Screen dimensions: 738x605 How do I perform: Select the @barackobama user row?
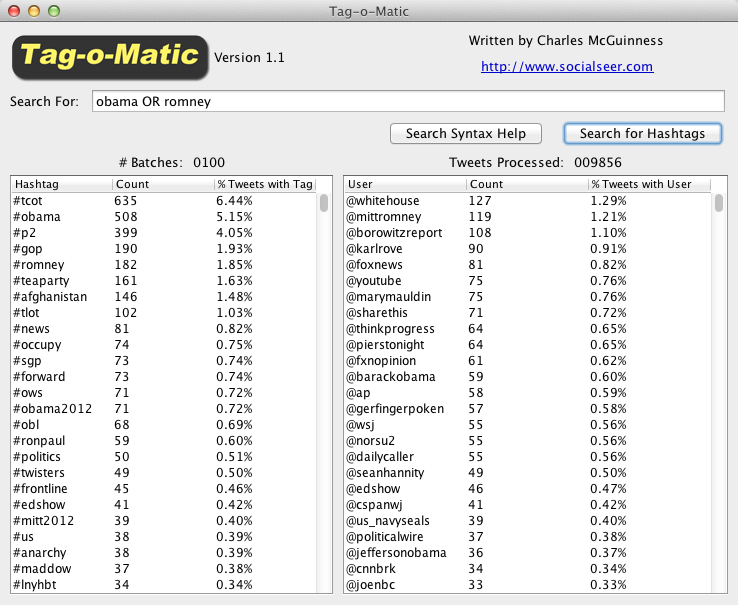point(528,377)
